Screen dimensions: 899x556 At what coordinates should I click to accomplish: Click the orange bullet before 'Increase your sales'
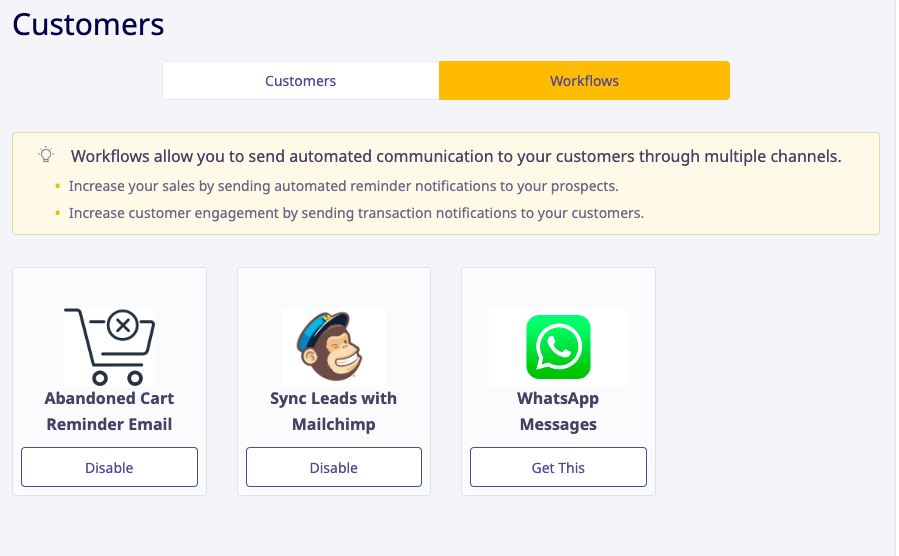[x=57, y=186]
